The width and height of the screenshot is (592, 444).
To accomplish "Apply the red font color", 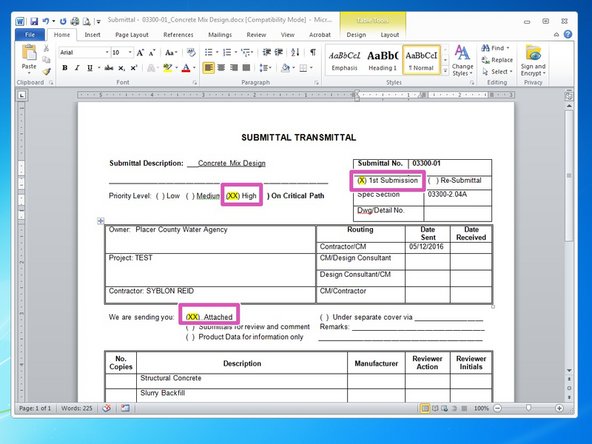I will (186, 68).
